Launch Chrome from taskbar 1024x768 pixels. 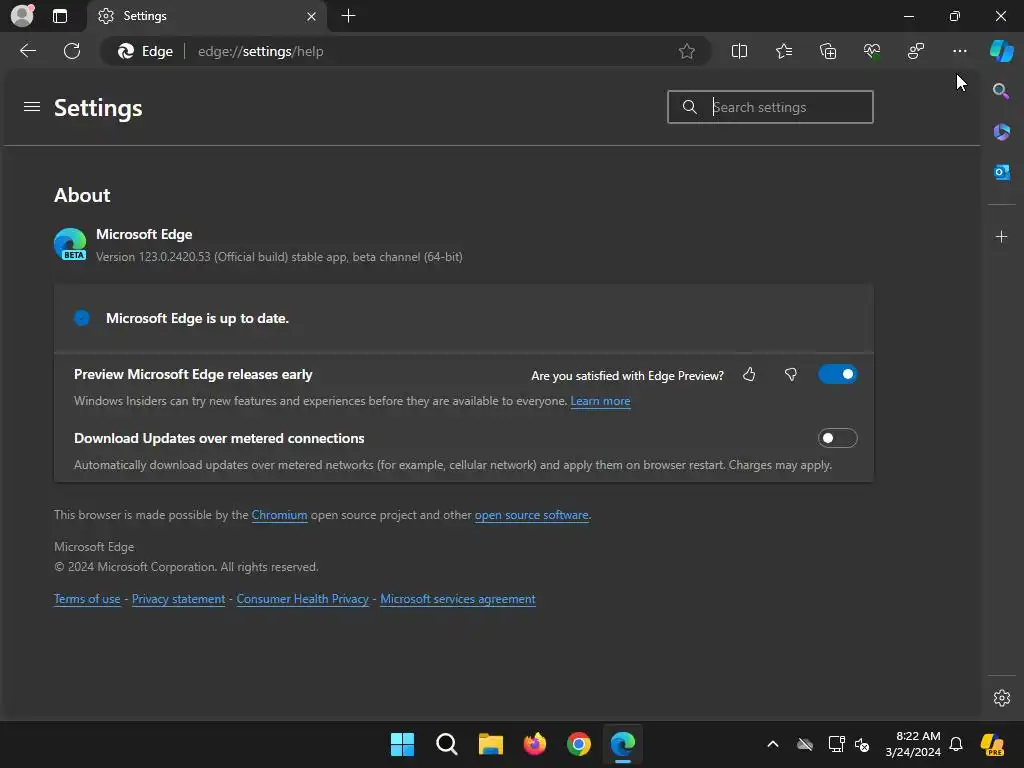point(579,744)
